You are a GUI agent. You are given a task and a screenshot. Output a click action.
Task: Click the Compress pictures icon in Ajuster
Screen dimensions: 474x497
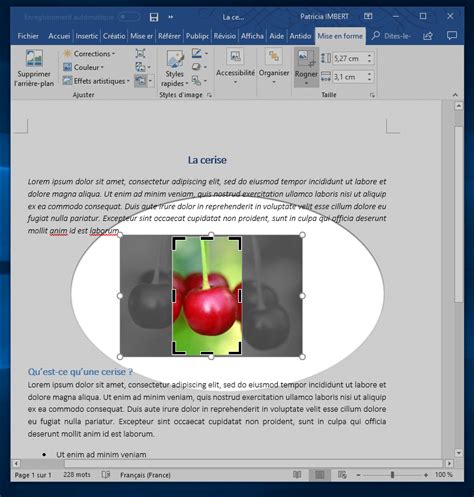point(140,53)
